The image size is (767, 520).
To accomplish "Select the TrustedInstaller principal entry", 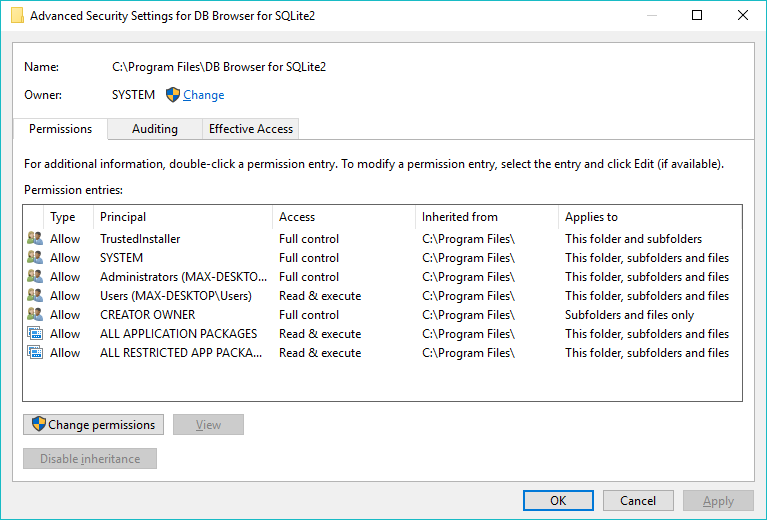I will 140,239.
